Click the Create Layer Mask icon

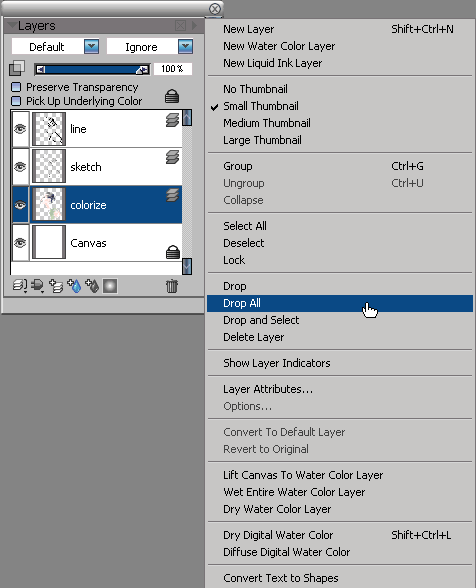pyautogui.click(x=110, y=286)
